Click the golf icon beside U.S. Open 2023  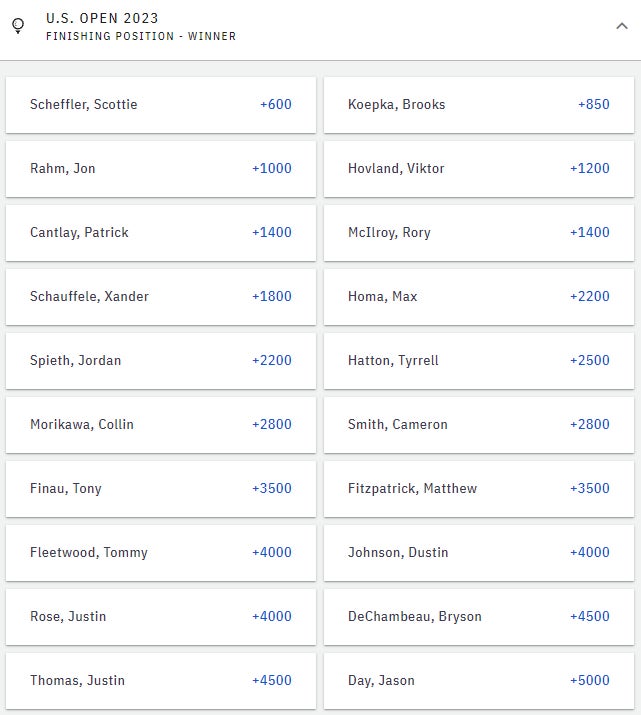pos(18,27)
